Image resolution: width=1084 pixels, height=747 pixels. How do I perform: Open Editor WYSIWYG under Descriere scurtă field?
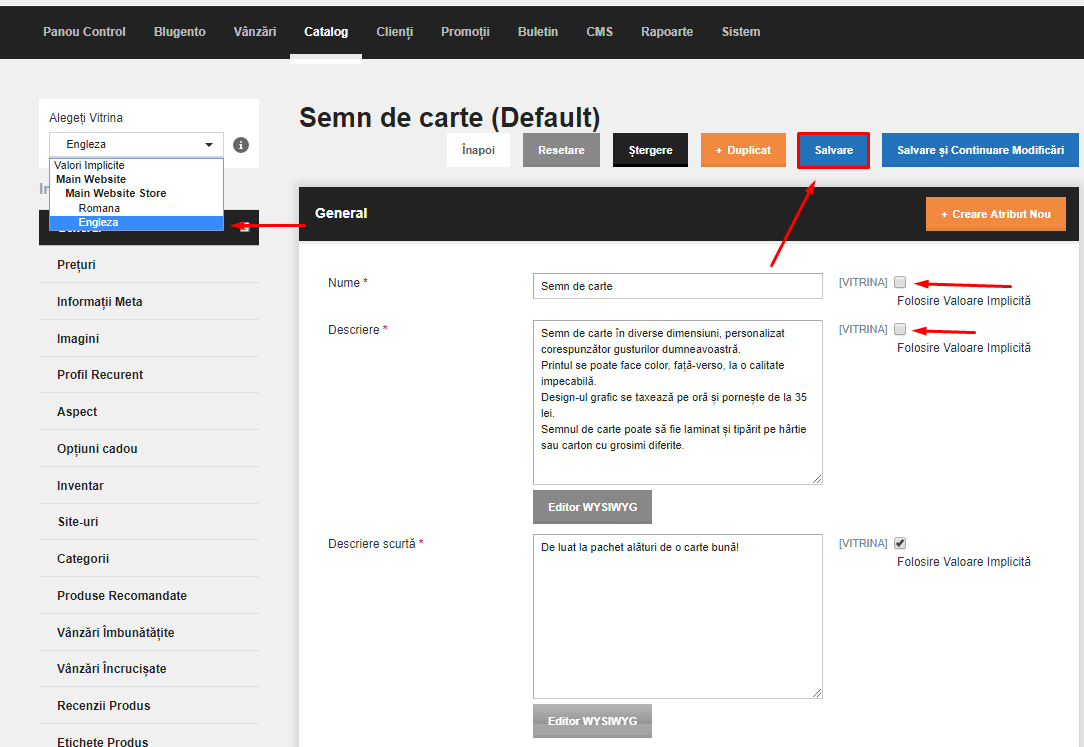pos(592,721)
